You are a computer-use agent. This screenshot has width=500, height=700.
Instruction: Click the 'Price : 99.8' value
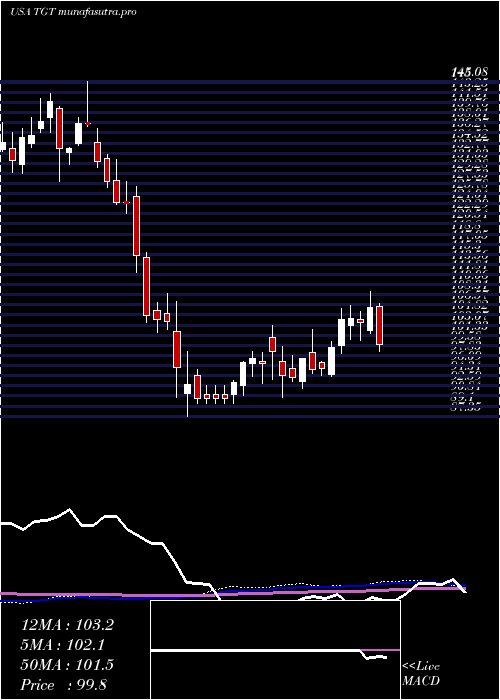[x=63, y=685]
